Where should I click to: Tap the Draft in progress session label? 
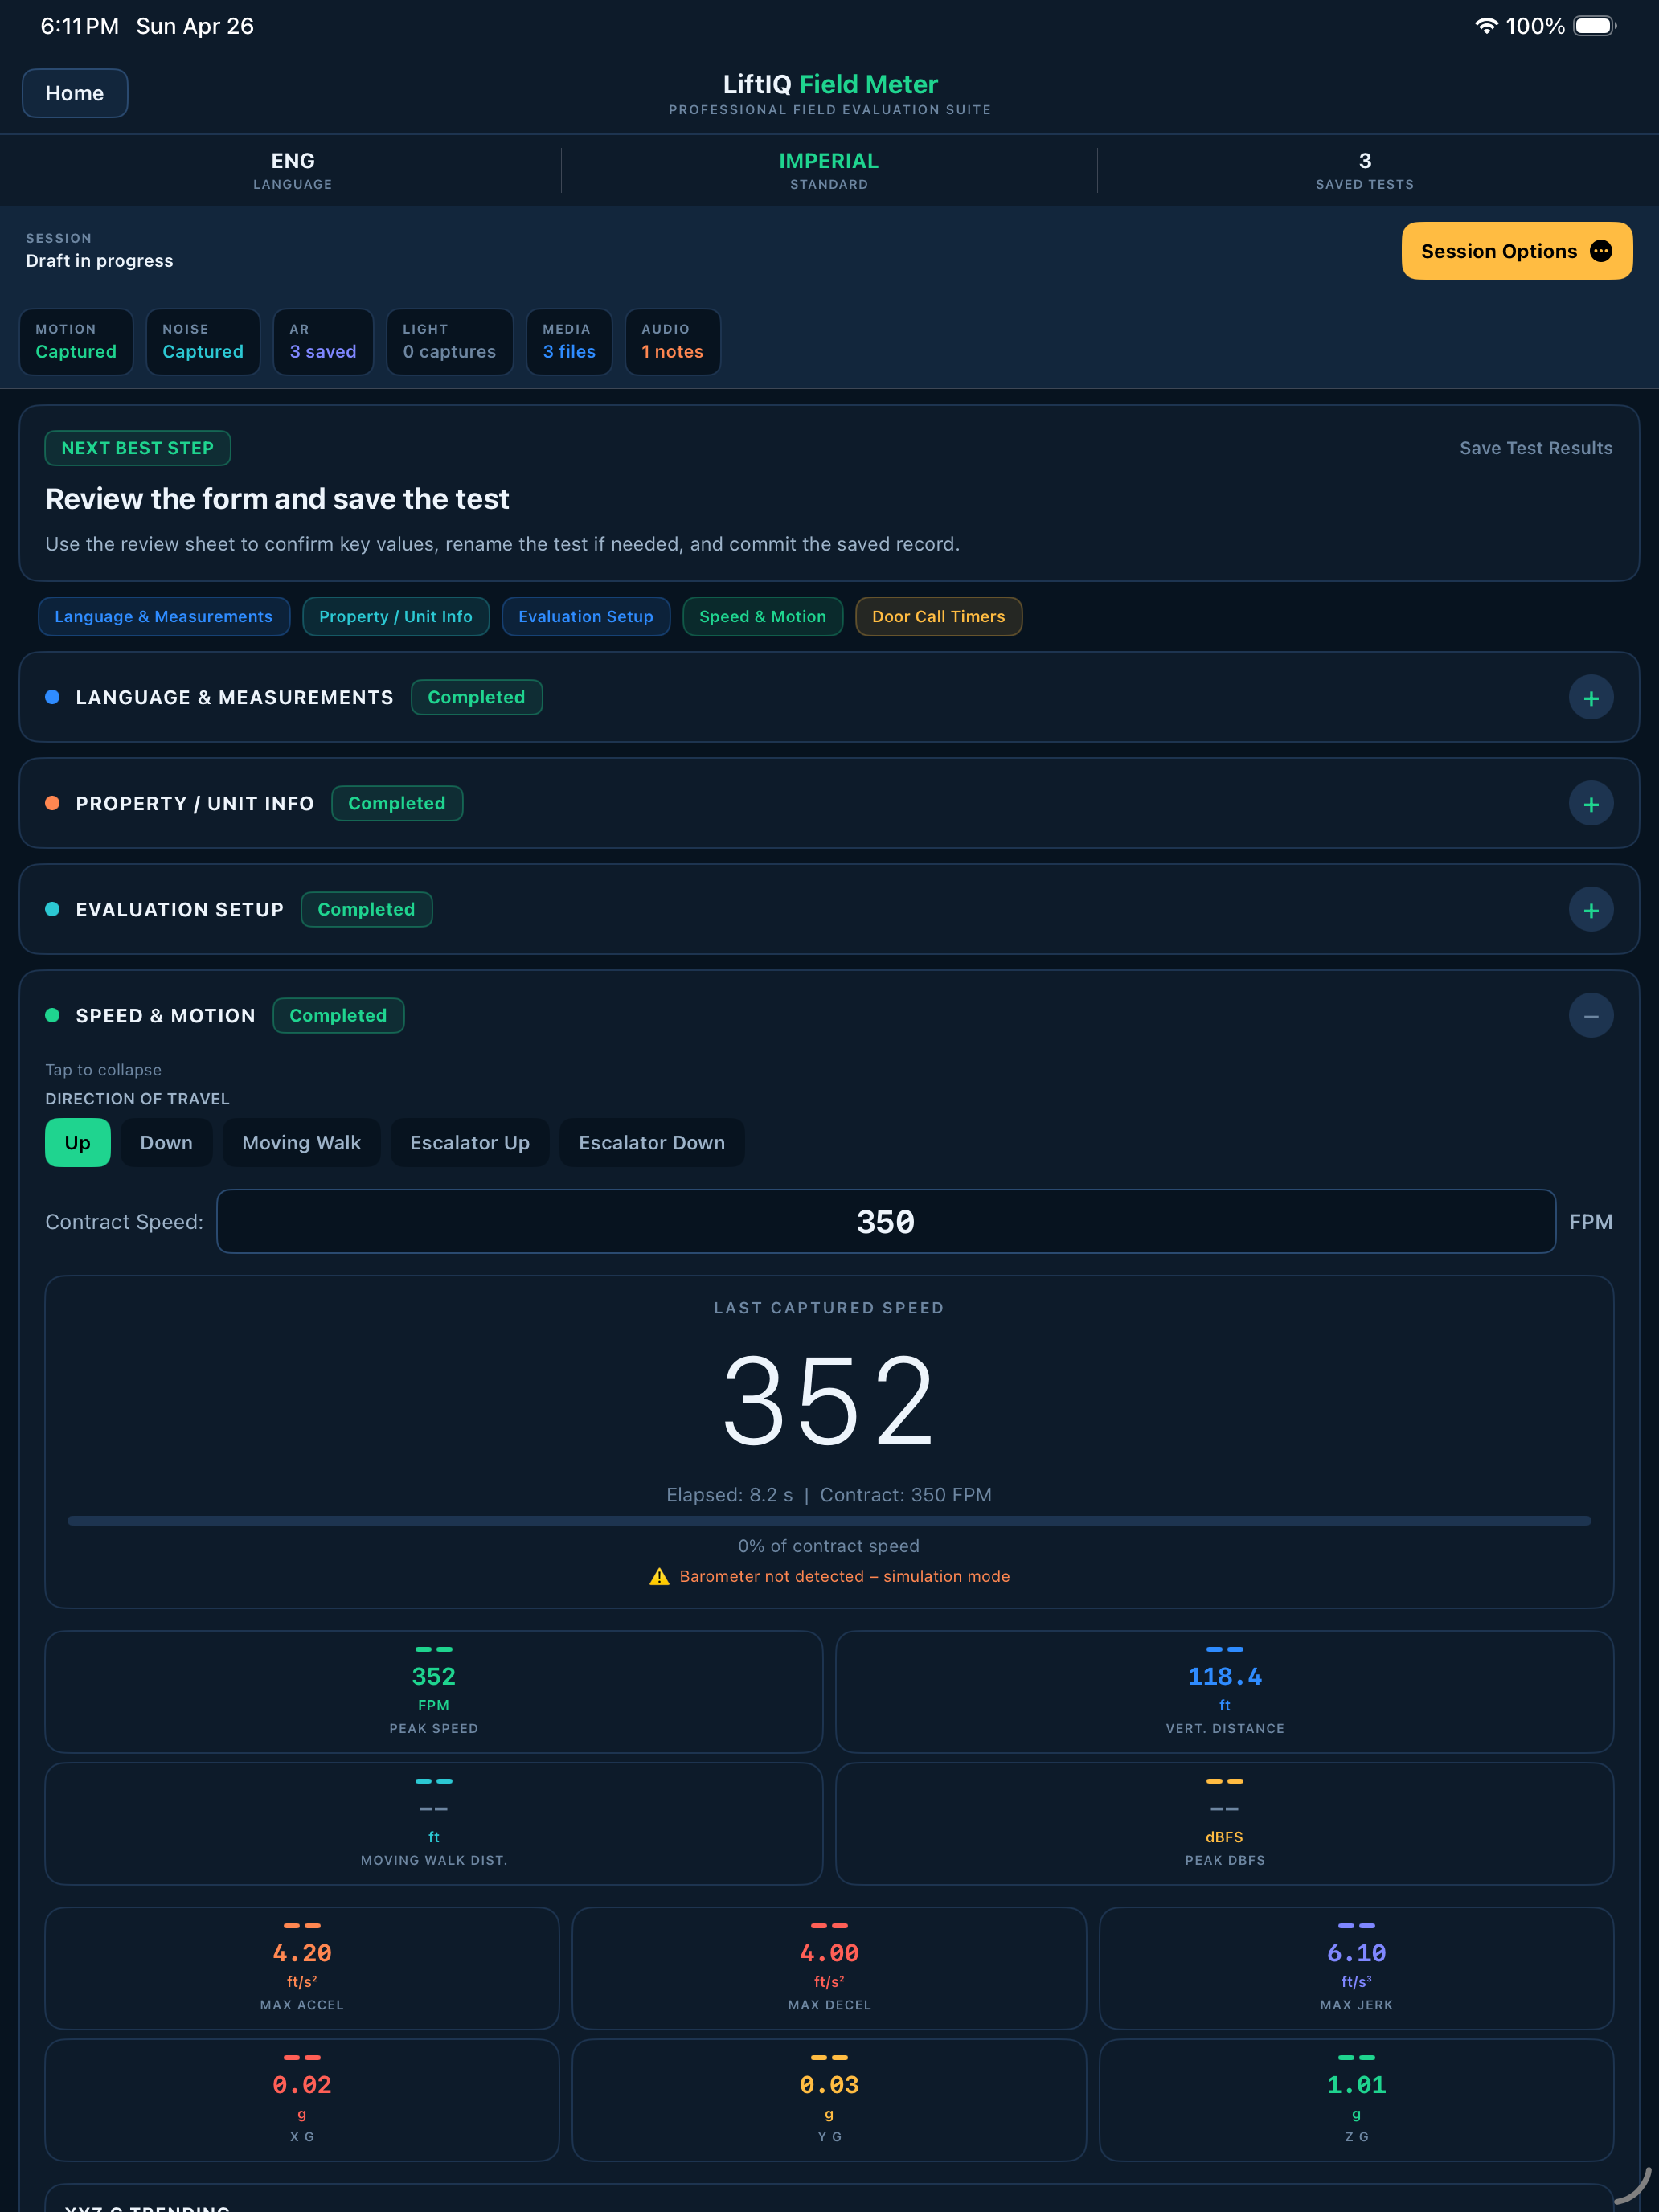pyautogui.click(x=99, y=261)
